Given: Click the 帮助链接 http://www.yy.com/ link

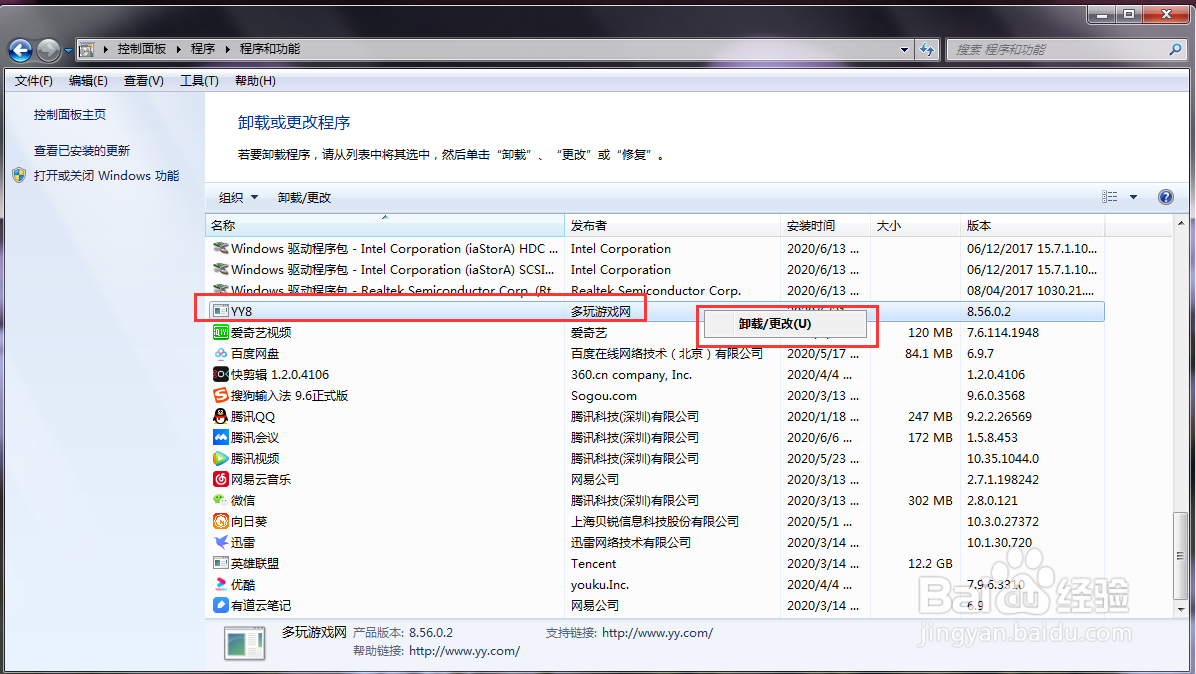Looking at the screenshot, I should click(465, 651).
